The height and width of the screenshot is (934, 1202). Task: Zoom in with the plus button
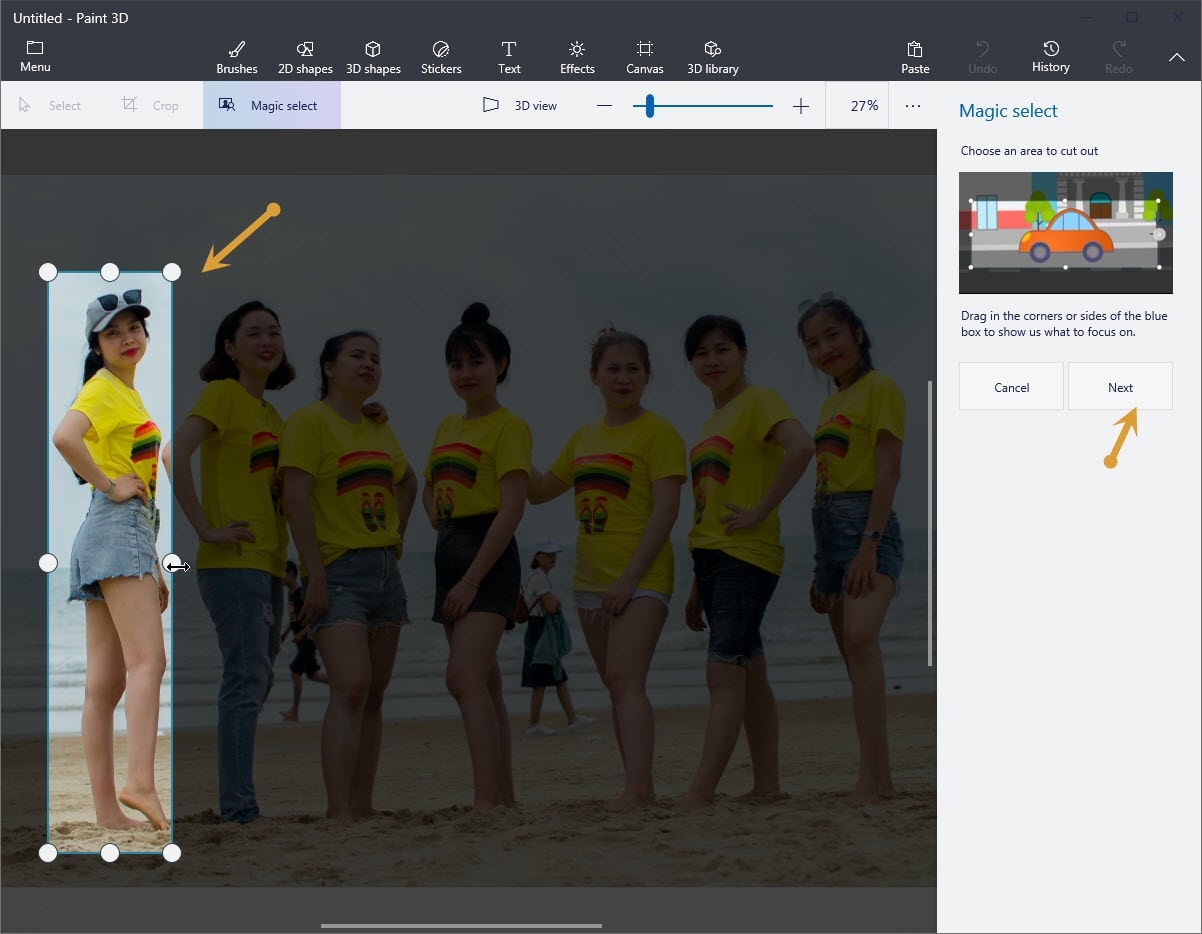(801, 105)
